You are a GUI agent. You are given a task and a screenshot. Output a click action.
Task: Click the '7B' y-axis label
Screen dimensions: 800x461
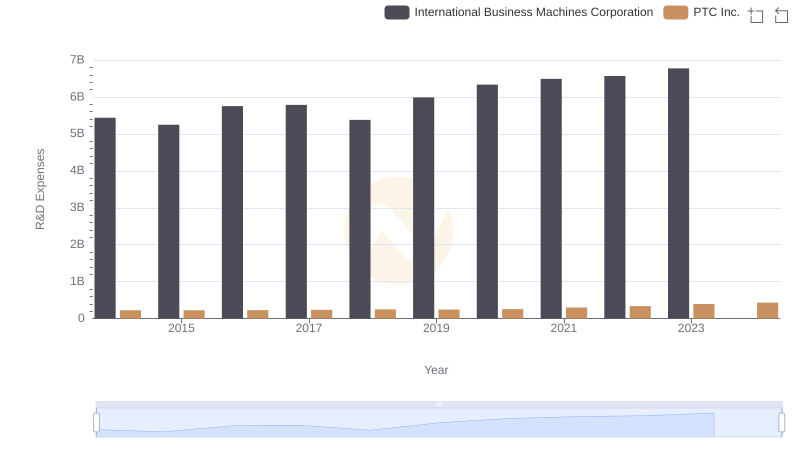point(77,60)
